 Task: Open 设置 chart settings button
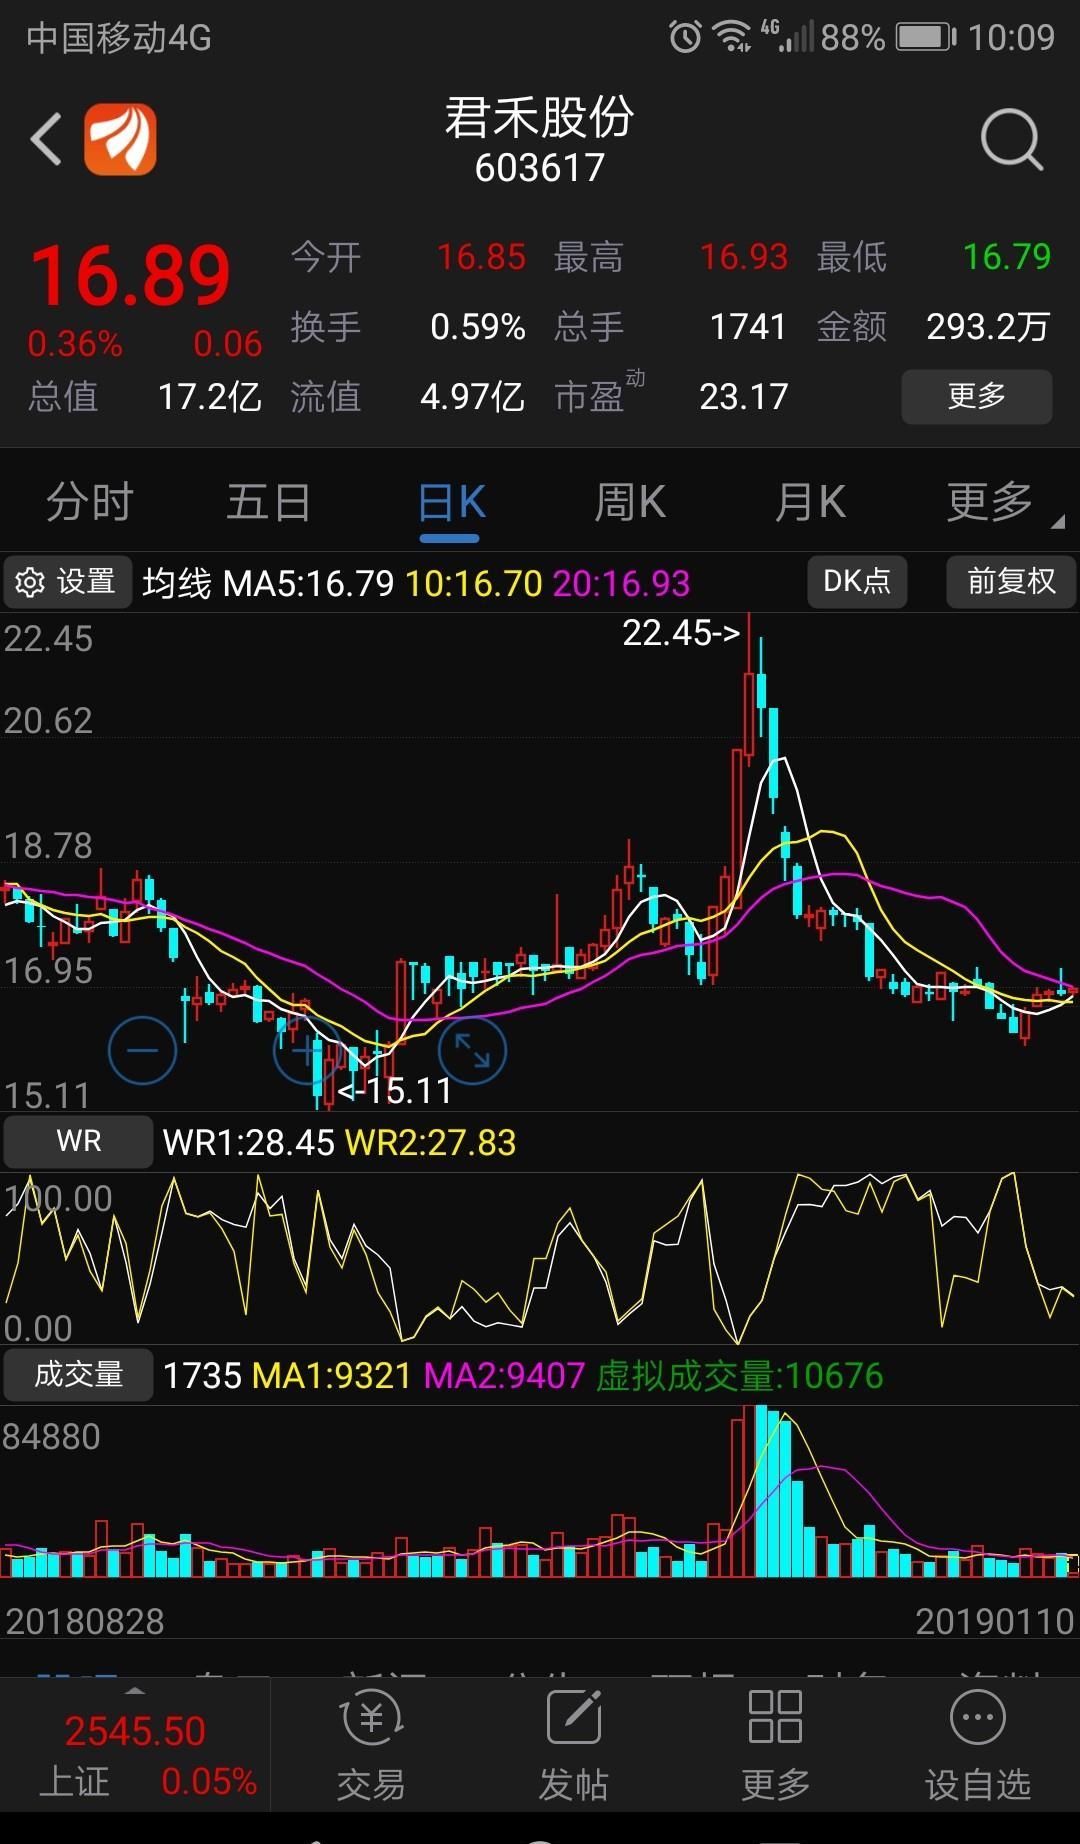(x=68, y=581)
